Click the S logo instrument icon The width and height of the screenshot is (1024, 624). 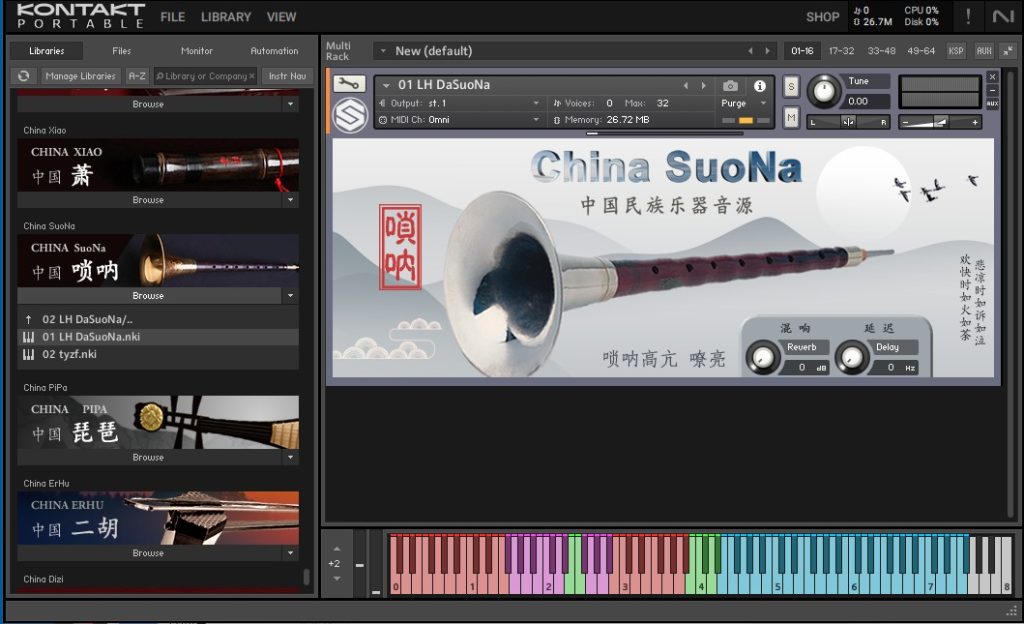pos(350,115)
